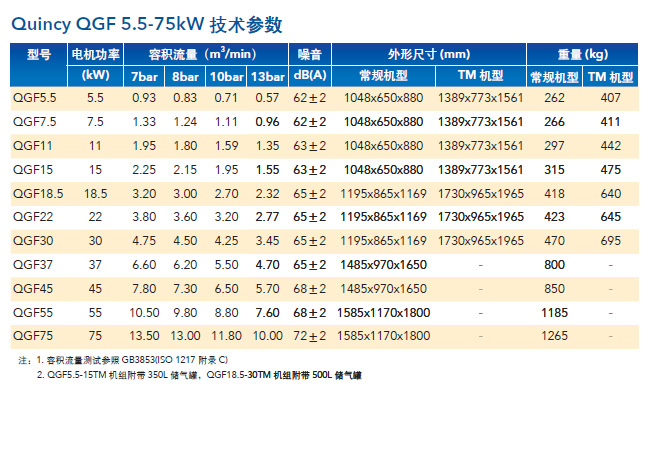This screenshot has width=657, height=461.
Task: Select the QGF15 model name cell
Action: 33,170
